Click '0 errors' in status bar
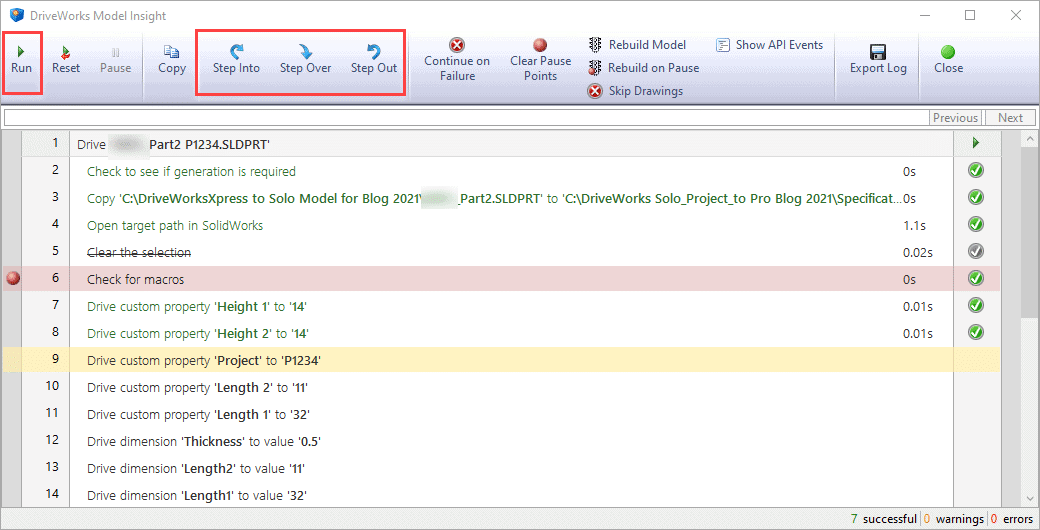The height and width of the screenshot is (530, 1040). click(x=1012, y=519)
